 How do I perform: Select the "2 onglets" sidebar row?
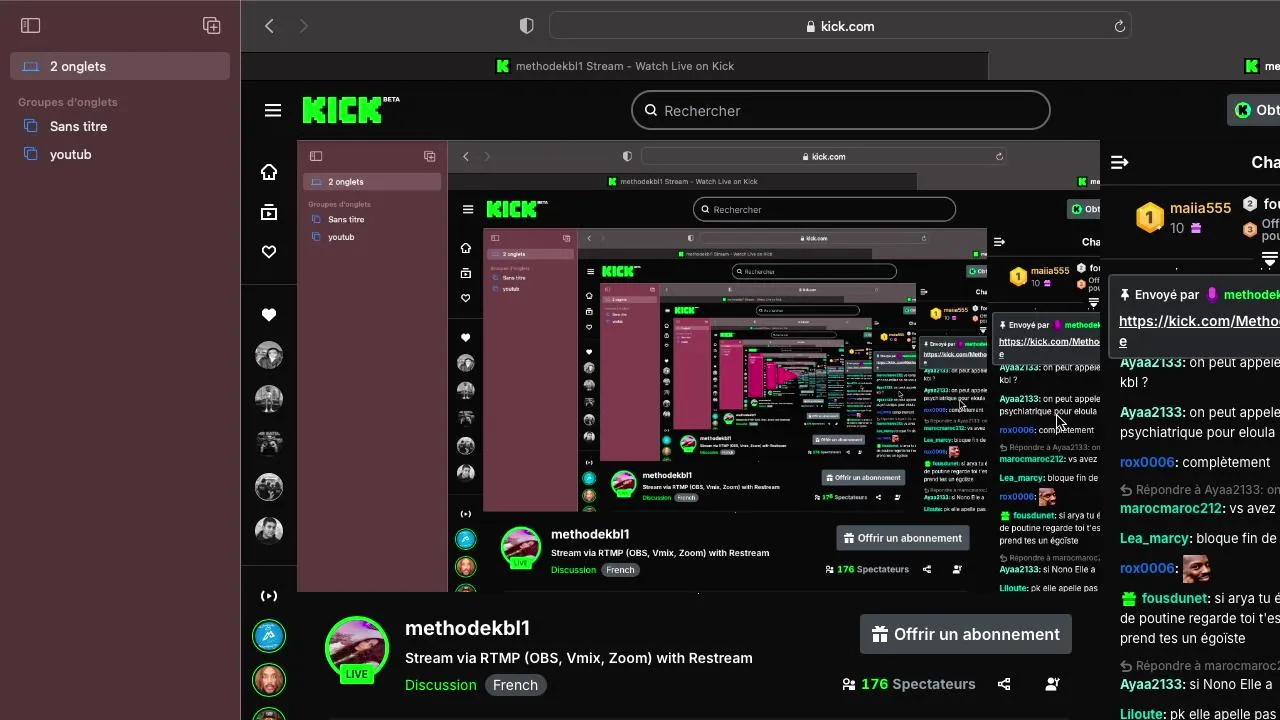(120, 66)
